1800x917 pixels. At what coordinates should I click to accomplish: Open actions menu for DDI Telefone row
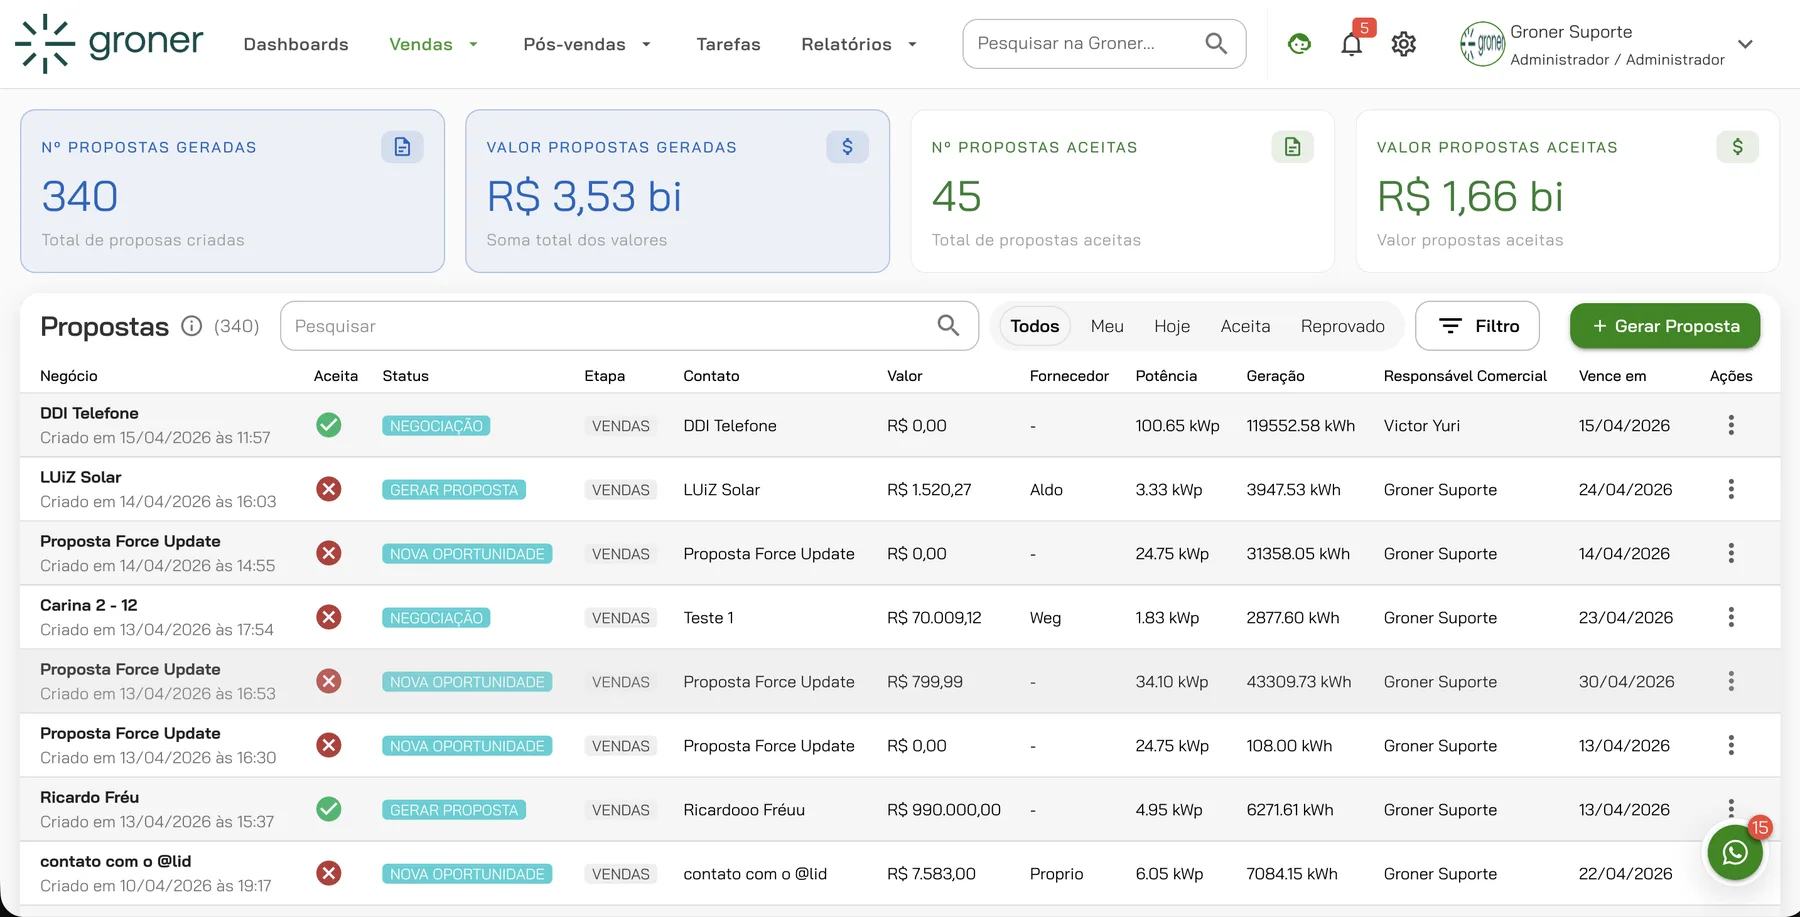click(x=1730, y=425)
